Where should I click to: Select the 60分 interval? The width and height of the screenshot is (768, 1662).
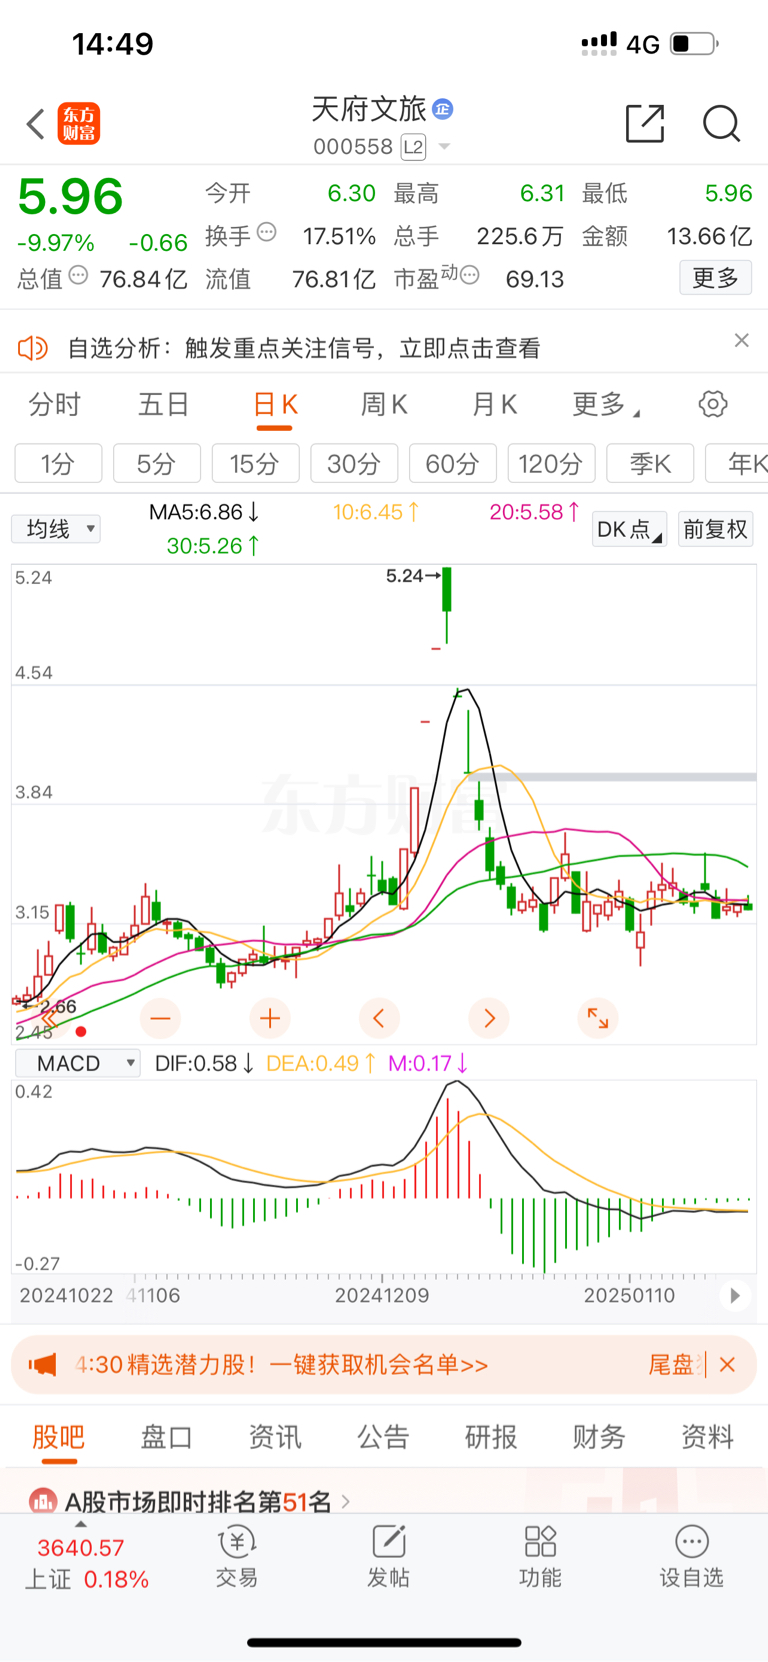[452, 464]
